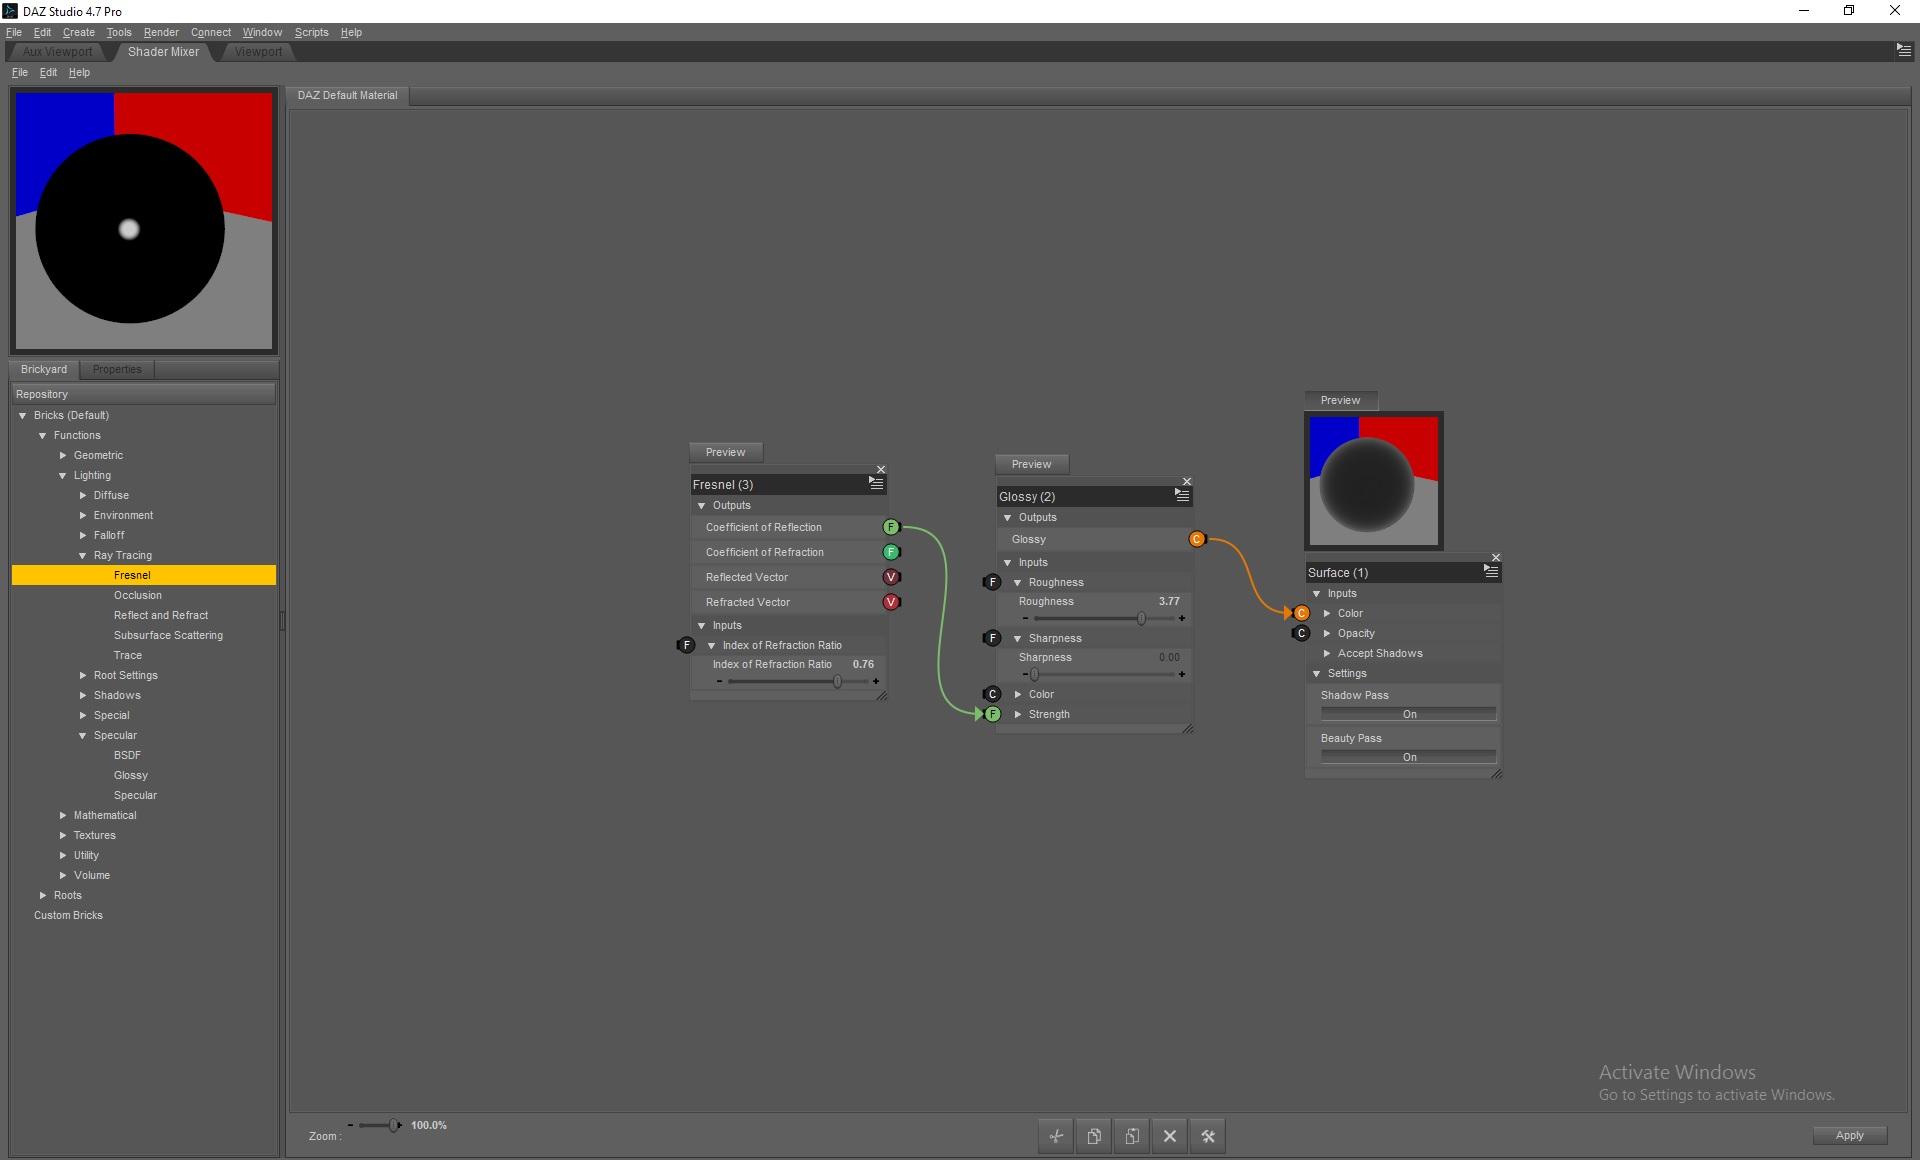Open the Glossy (2) brick options menu icon

(1182, 495)
